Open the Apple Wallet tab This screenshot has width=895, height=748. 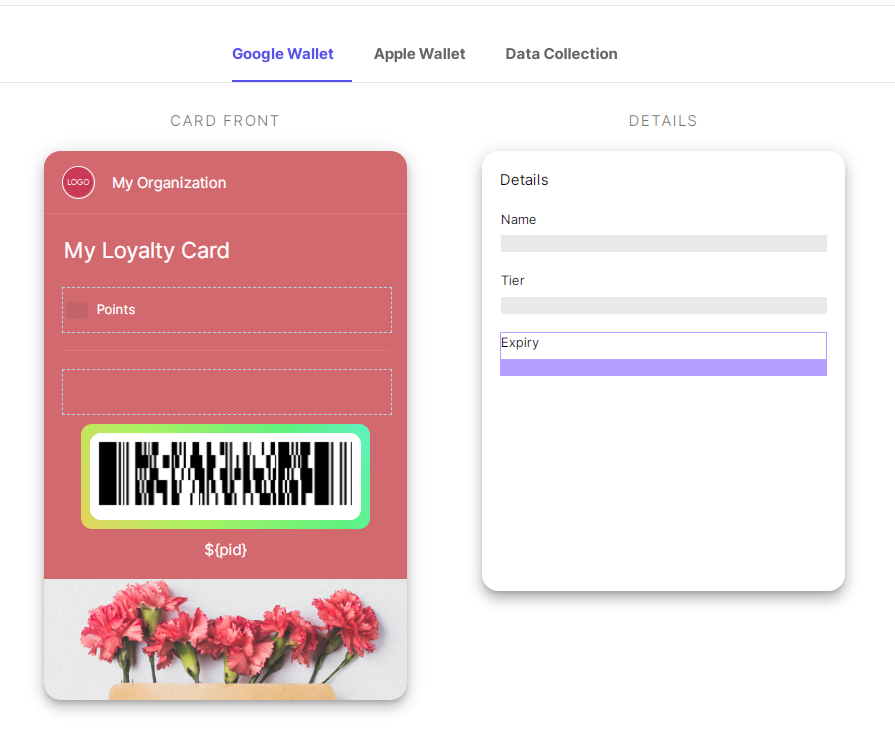pos(420,54)
